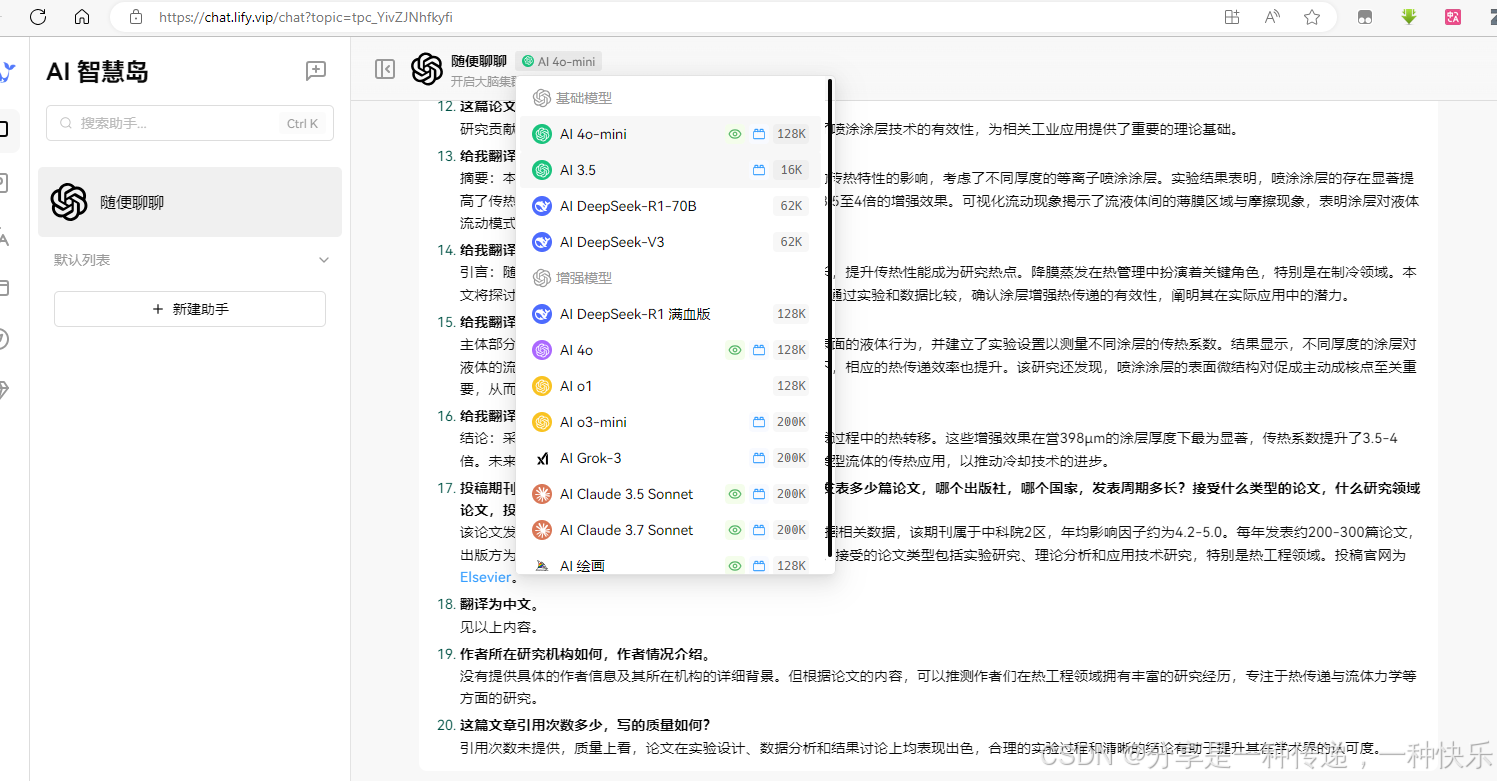The image size is (1497, 781).
Task: Click the 62K badge for DeepSeek-V3
Action: pos(791,242)
